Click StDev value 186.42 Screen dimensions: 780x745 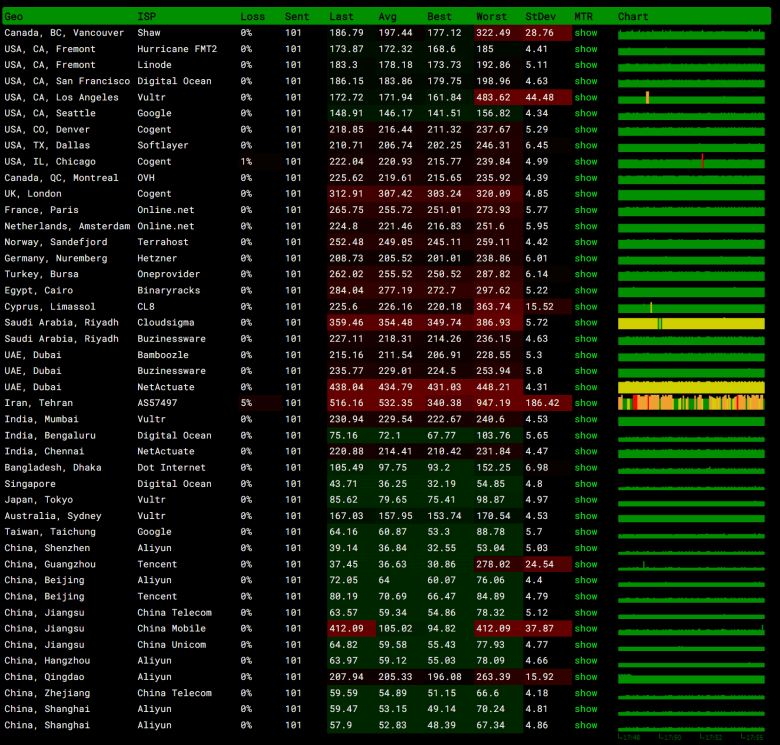click(x=542, y=403)
